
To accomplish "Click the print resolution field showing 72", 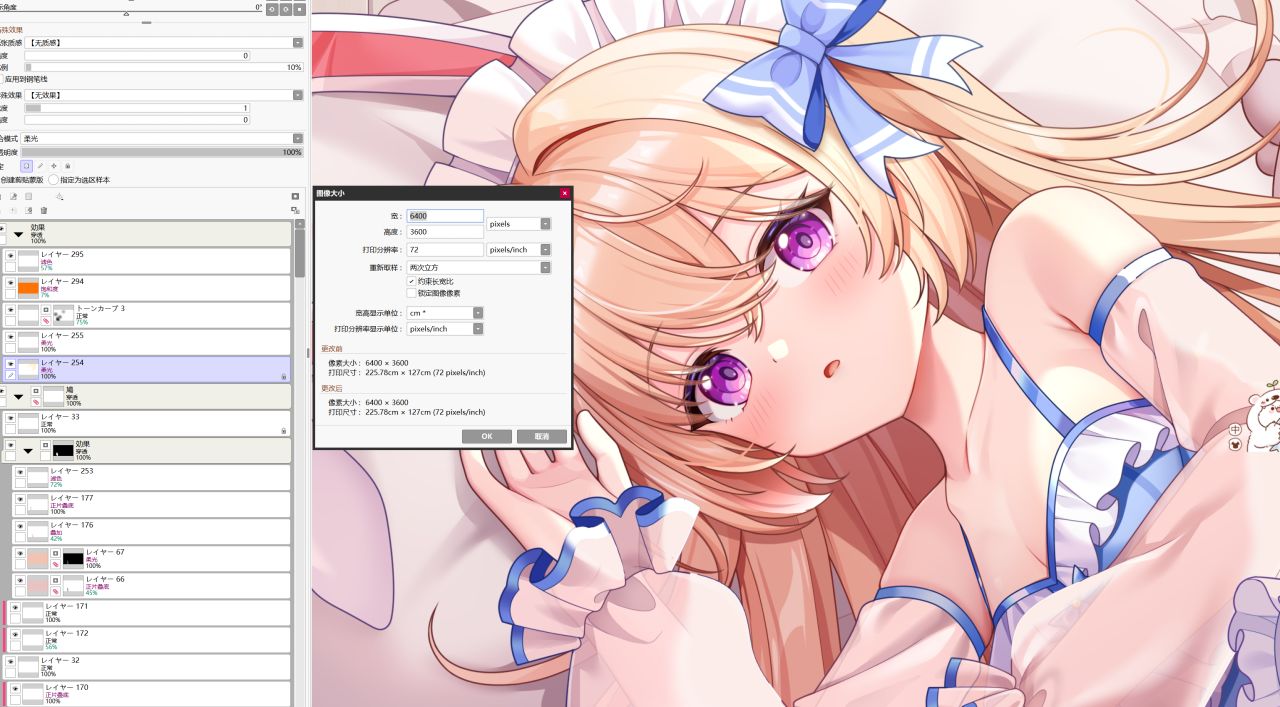I will tap(445, 250).
